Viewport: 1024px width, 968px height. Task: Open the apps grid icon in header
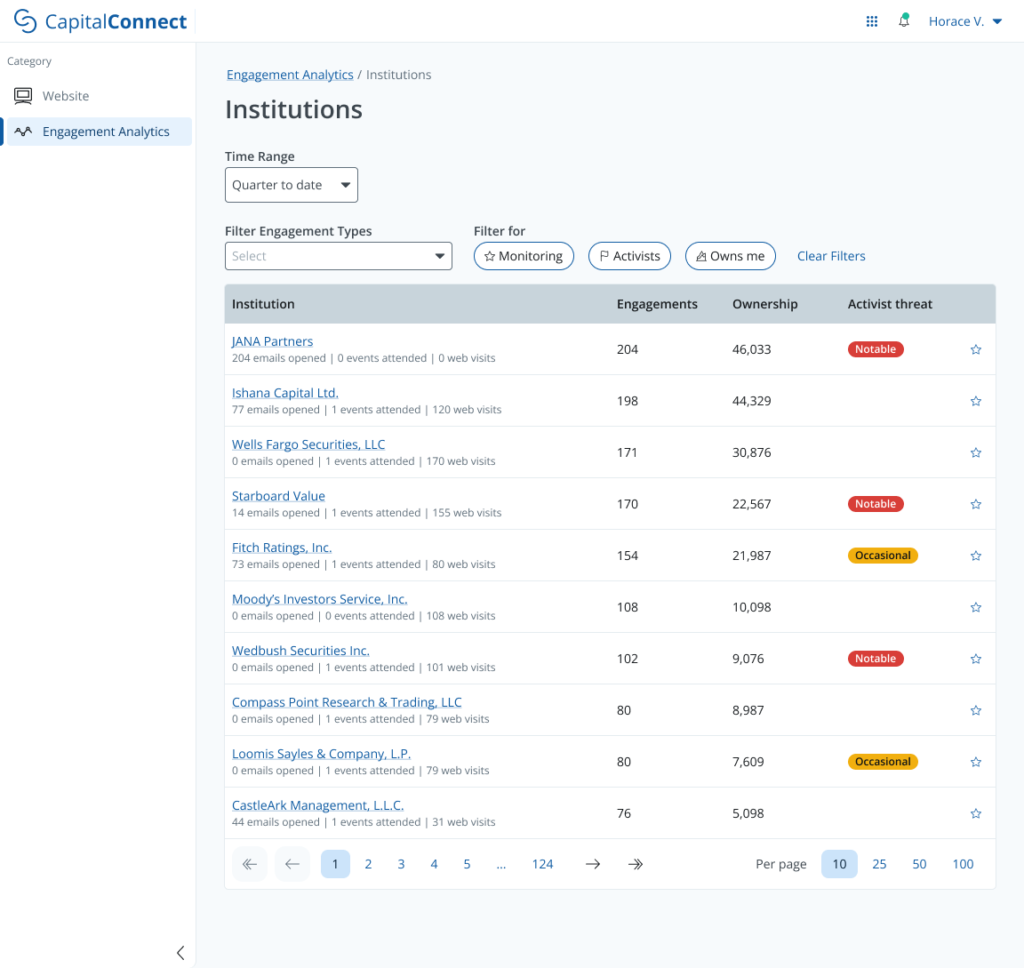point(871,20)
